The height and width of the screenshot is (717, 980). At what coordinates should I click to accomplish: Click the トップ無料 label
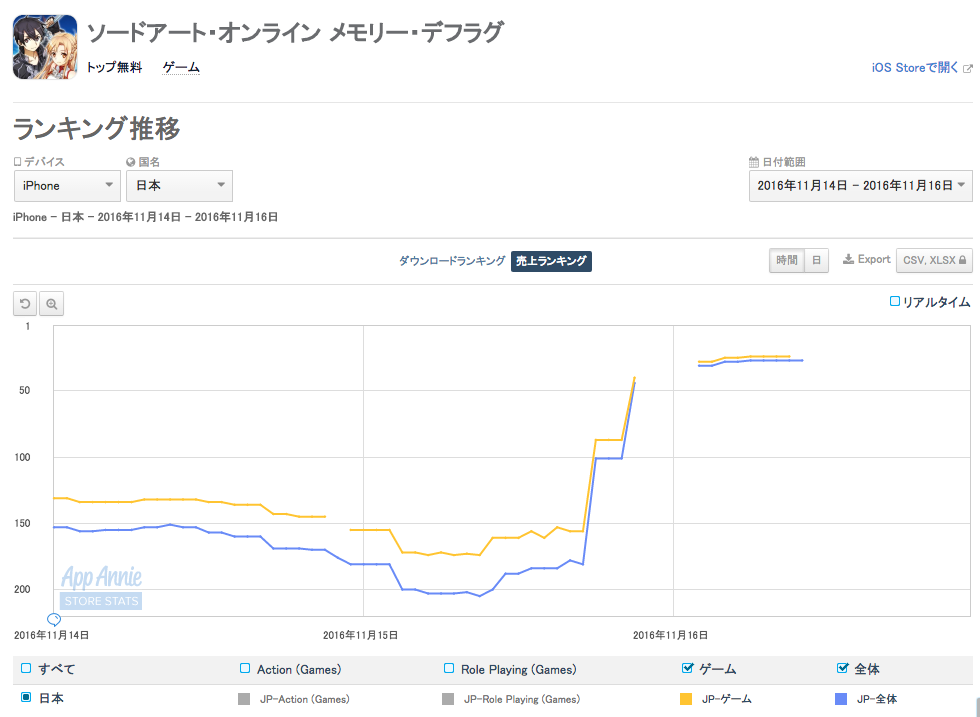[114, 68]
